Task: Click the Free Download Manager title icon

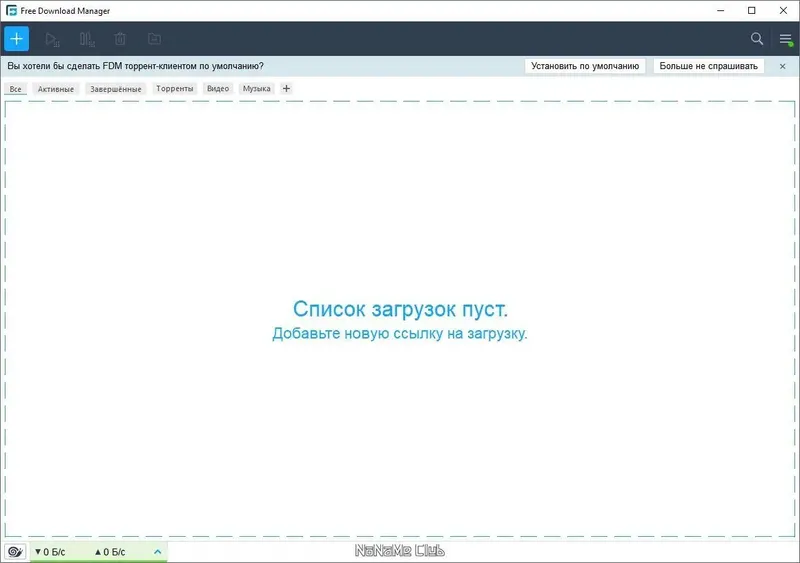Action: (11, 11)
